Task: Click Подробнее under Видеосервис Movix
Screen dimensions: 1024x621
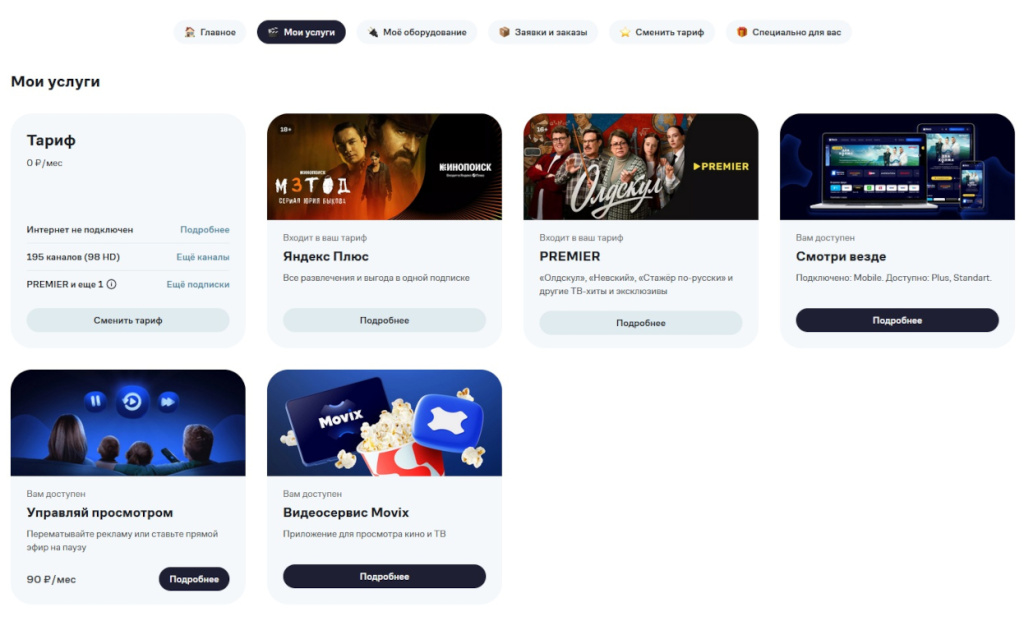Action: [x=384, y=576]
